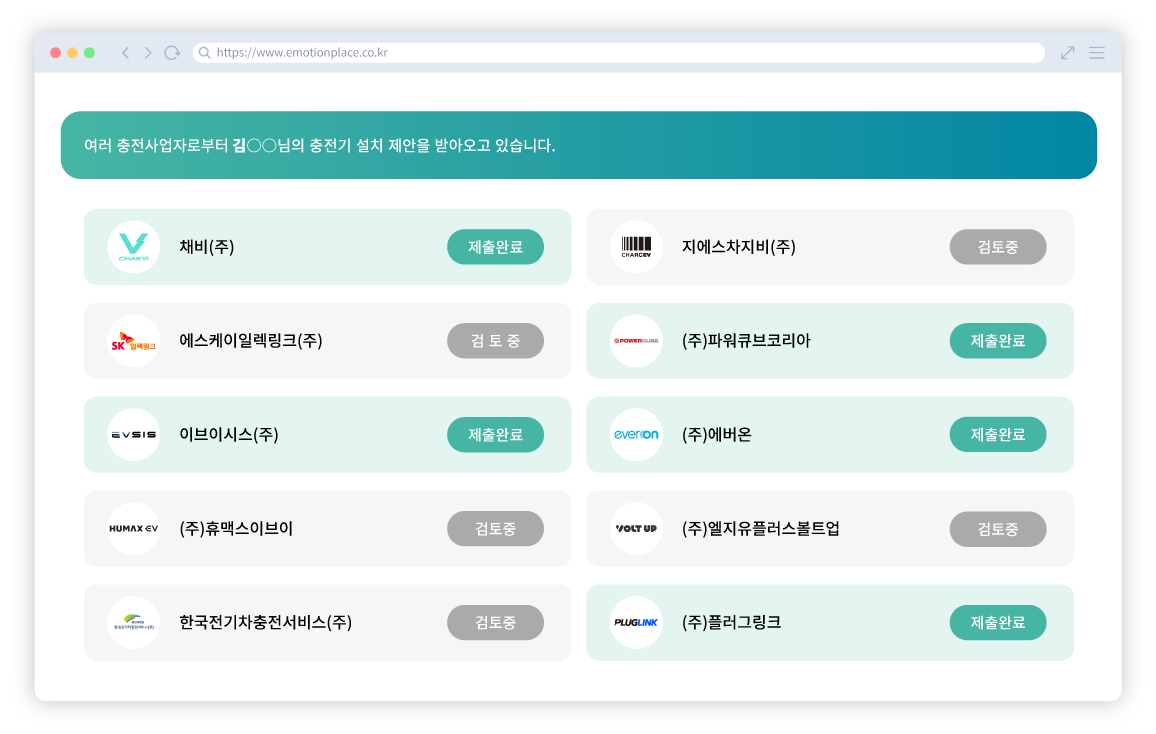1156x734 pixels.
Task: Select the everon logo icon
Action: (x=636, y=434)
